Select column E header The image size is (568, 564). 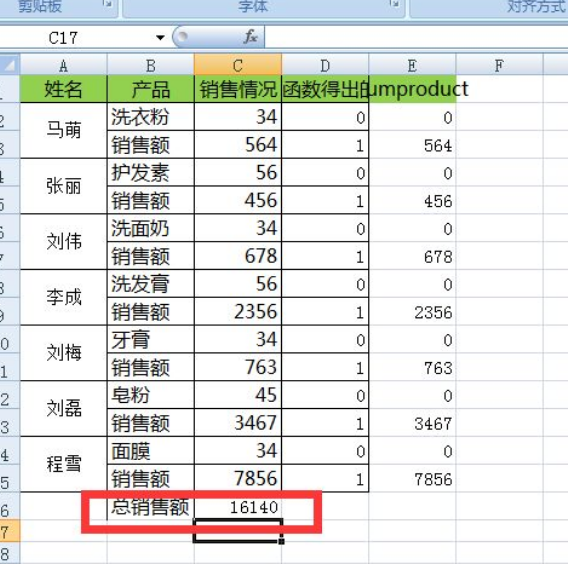pos(412,65)
